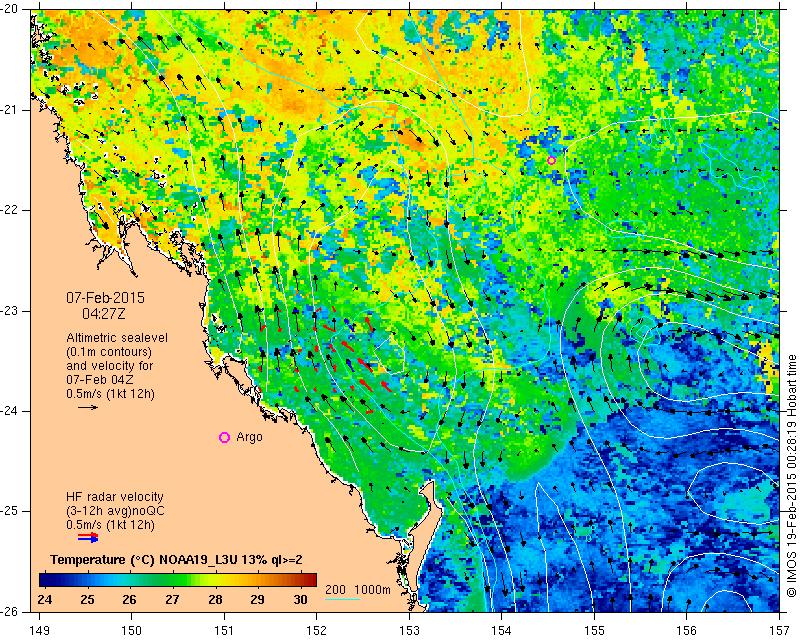Click latitude axis label '-26'
Screen dimensions: 800x640
click(10, 611)
